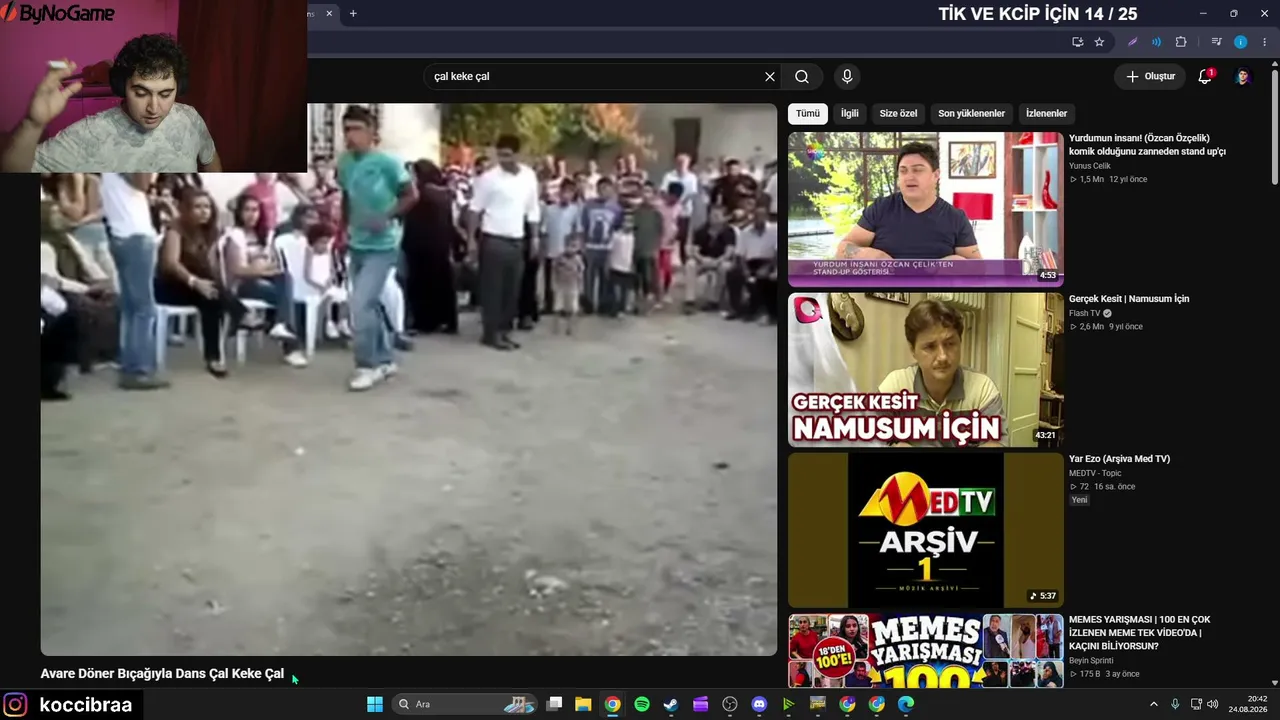
Task: Open the Gerçek Kesit Namusum İçin thumbnail
Action: 926,370
